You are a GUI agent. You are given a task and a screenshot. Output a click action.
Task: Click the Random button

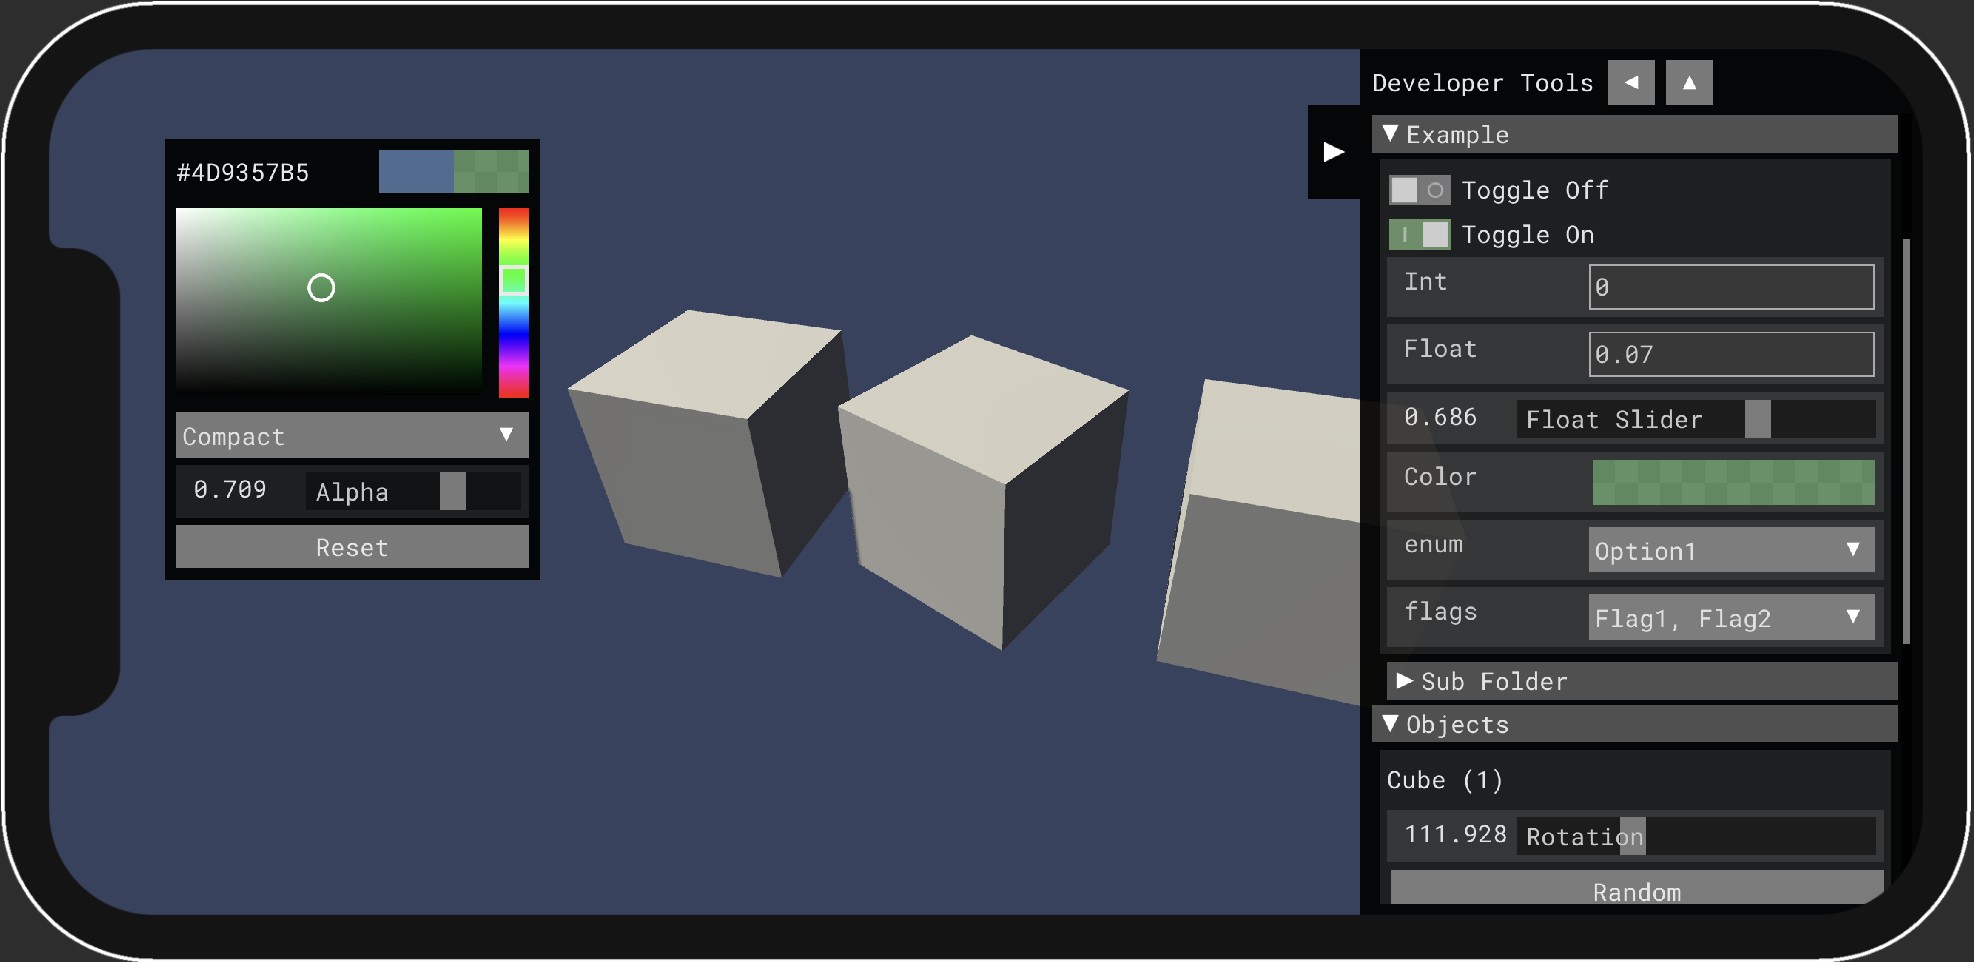tap(1636, 889)
